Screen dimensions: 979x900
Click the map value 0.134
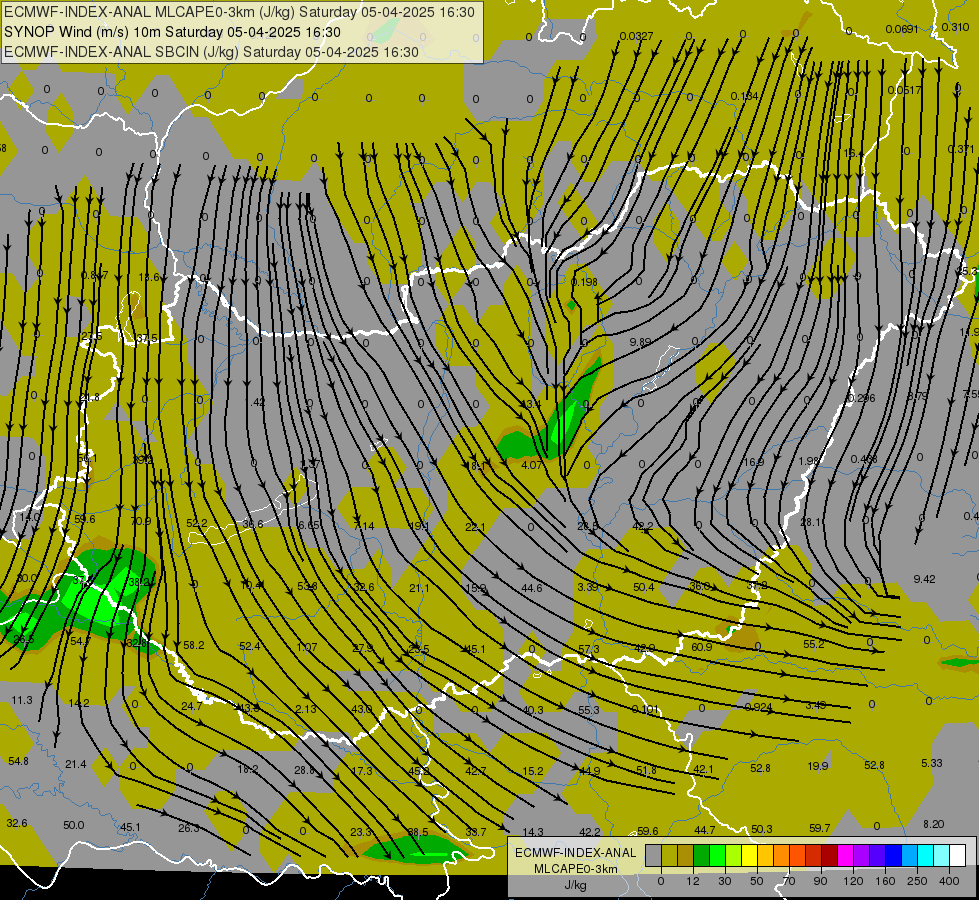coord(744,96)
